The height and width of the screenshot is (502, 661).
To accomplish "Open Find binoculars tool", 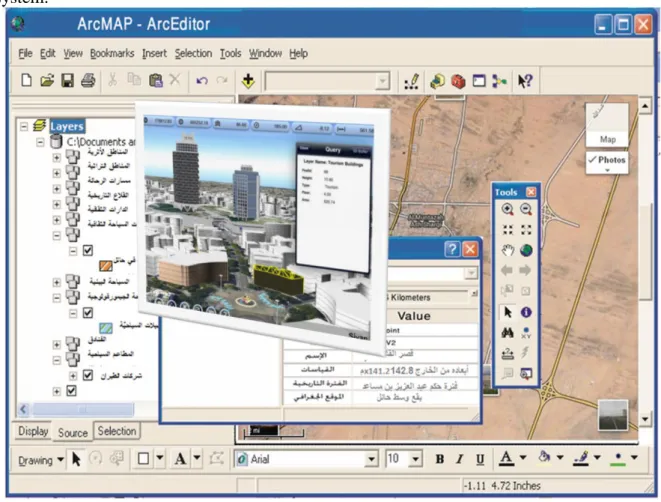I will coord(508,333).
